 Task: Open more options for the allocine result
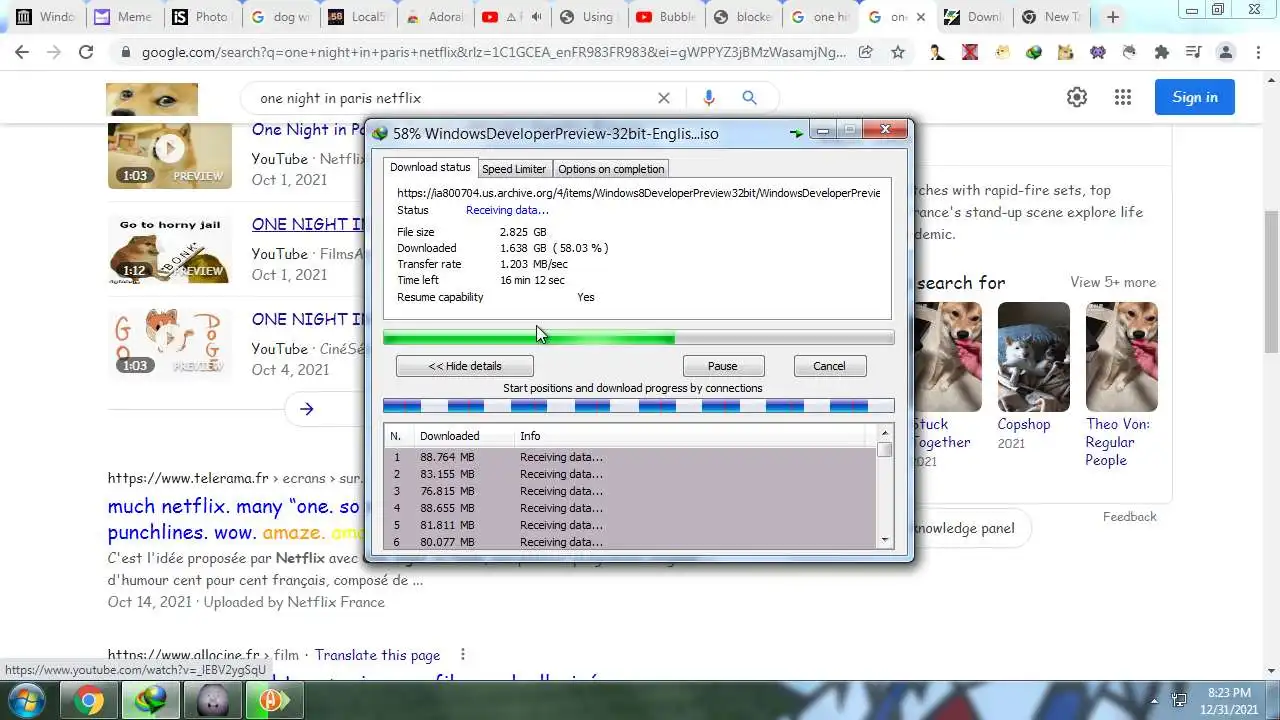[462, 655]
